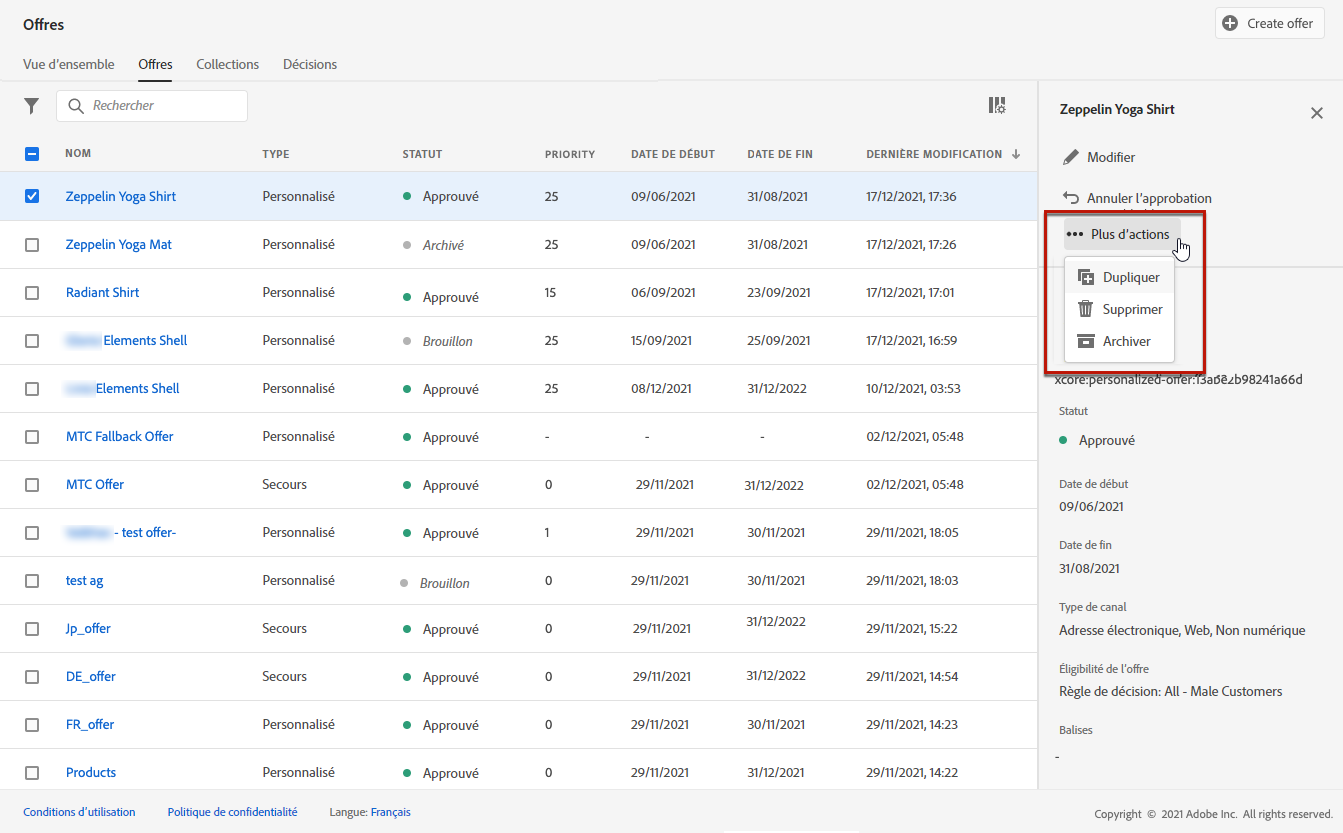The width and height of the screenshot is (1343, 833).
Task: Click the filter funnel icon
Action: 32,106
